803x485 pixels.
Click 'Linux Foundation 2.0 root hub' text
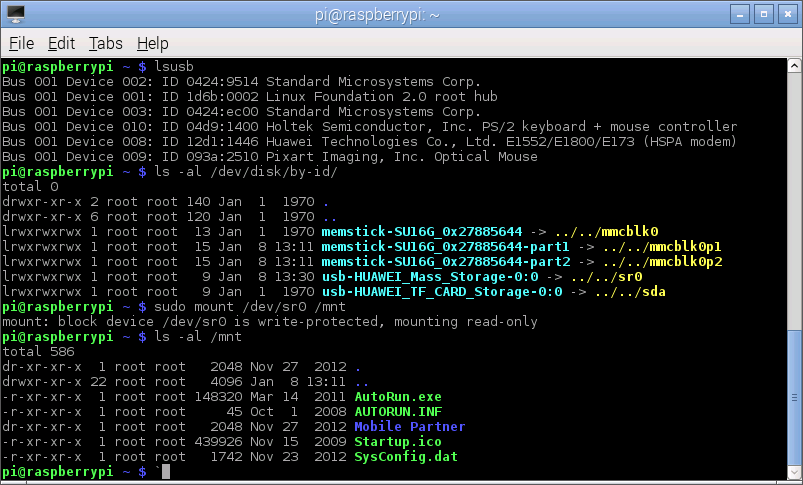[382, 96]
